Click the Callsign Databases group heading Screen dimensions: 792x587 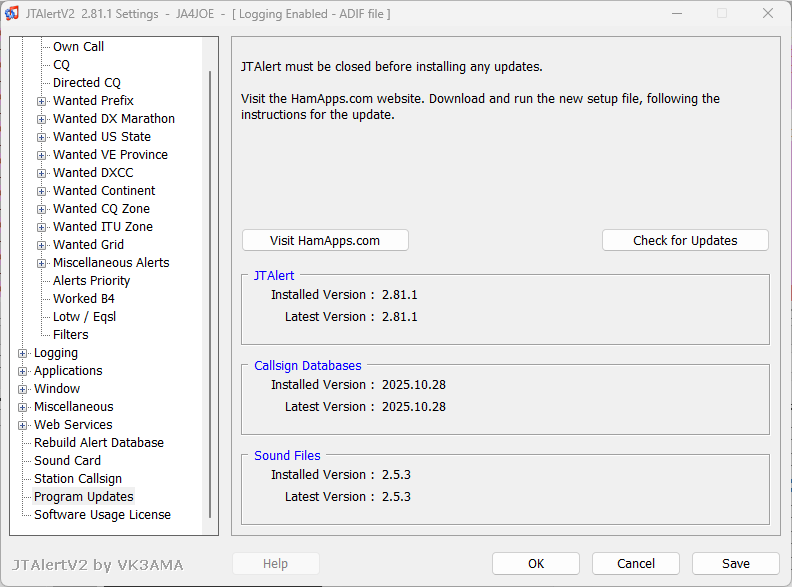308,366
